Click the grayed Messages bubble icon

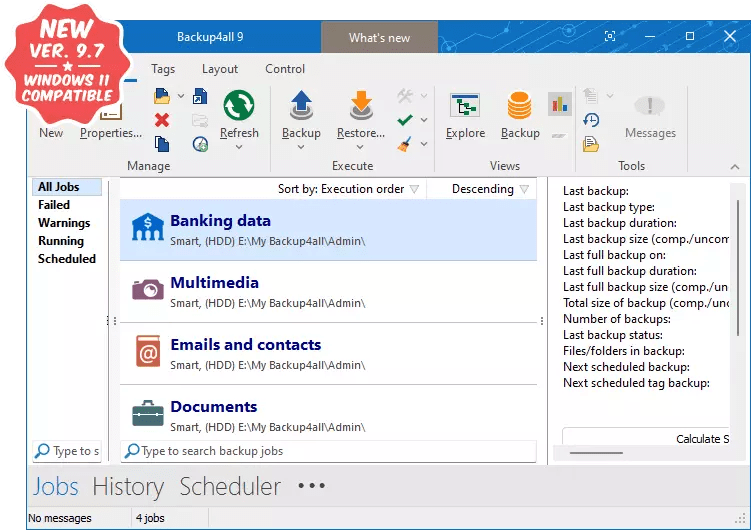tap(650, 106)
